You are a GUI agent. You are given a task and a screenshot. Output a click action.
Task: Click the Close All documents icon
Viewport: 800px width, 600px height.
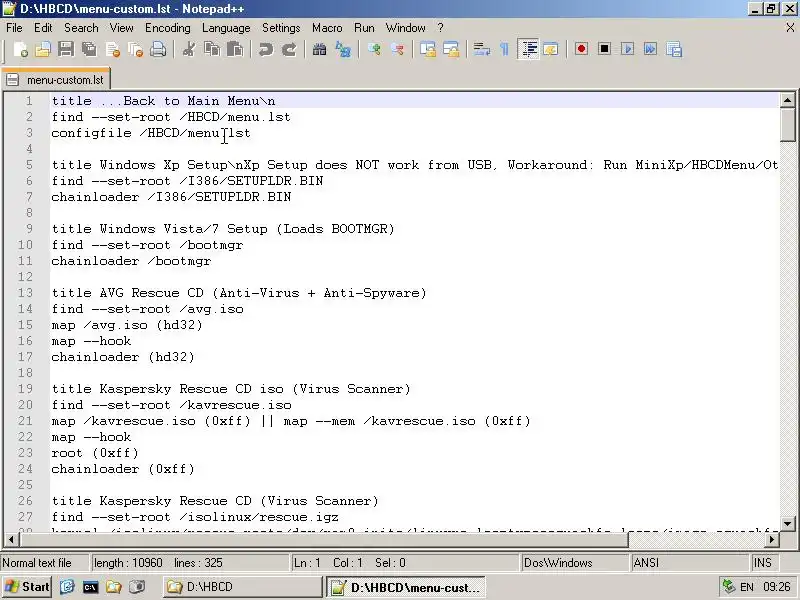135,49
